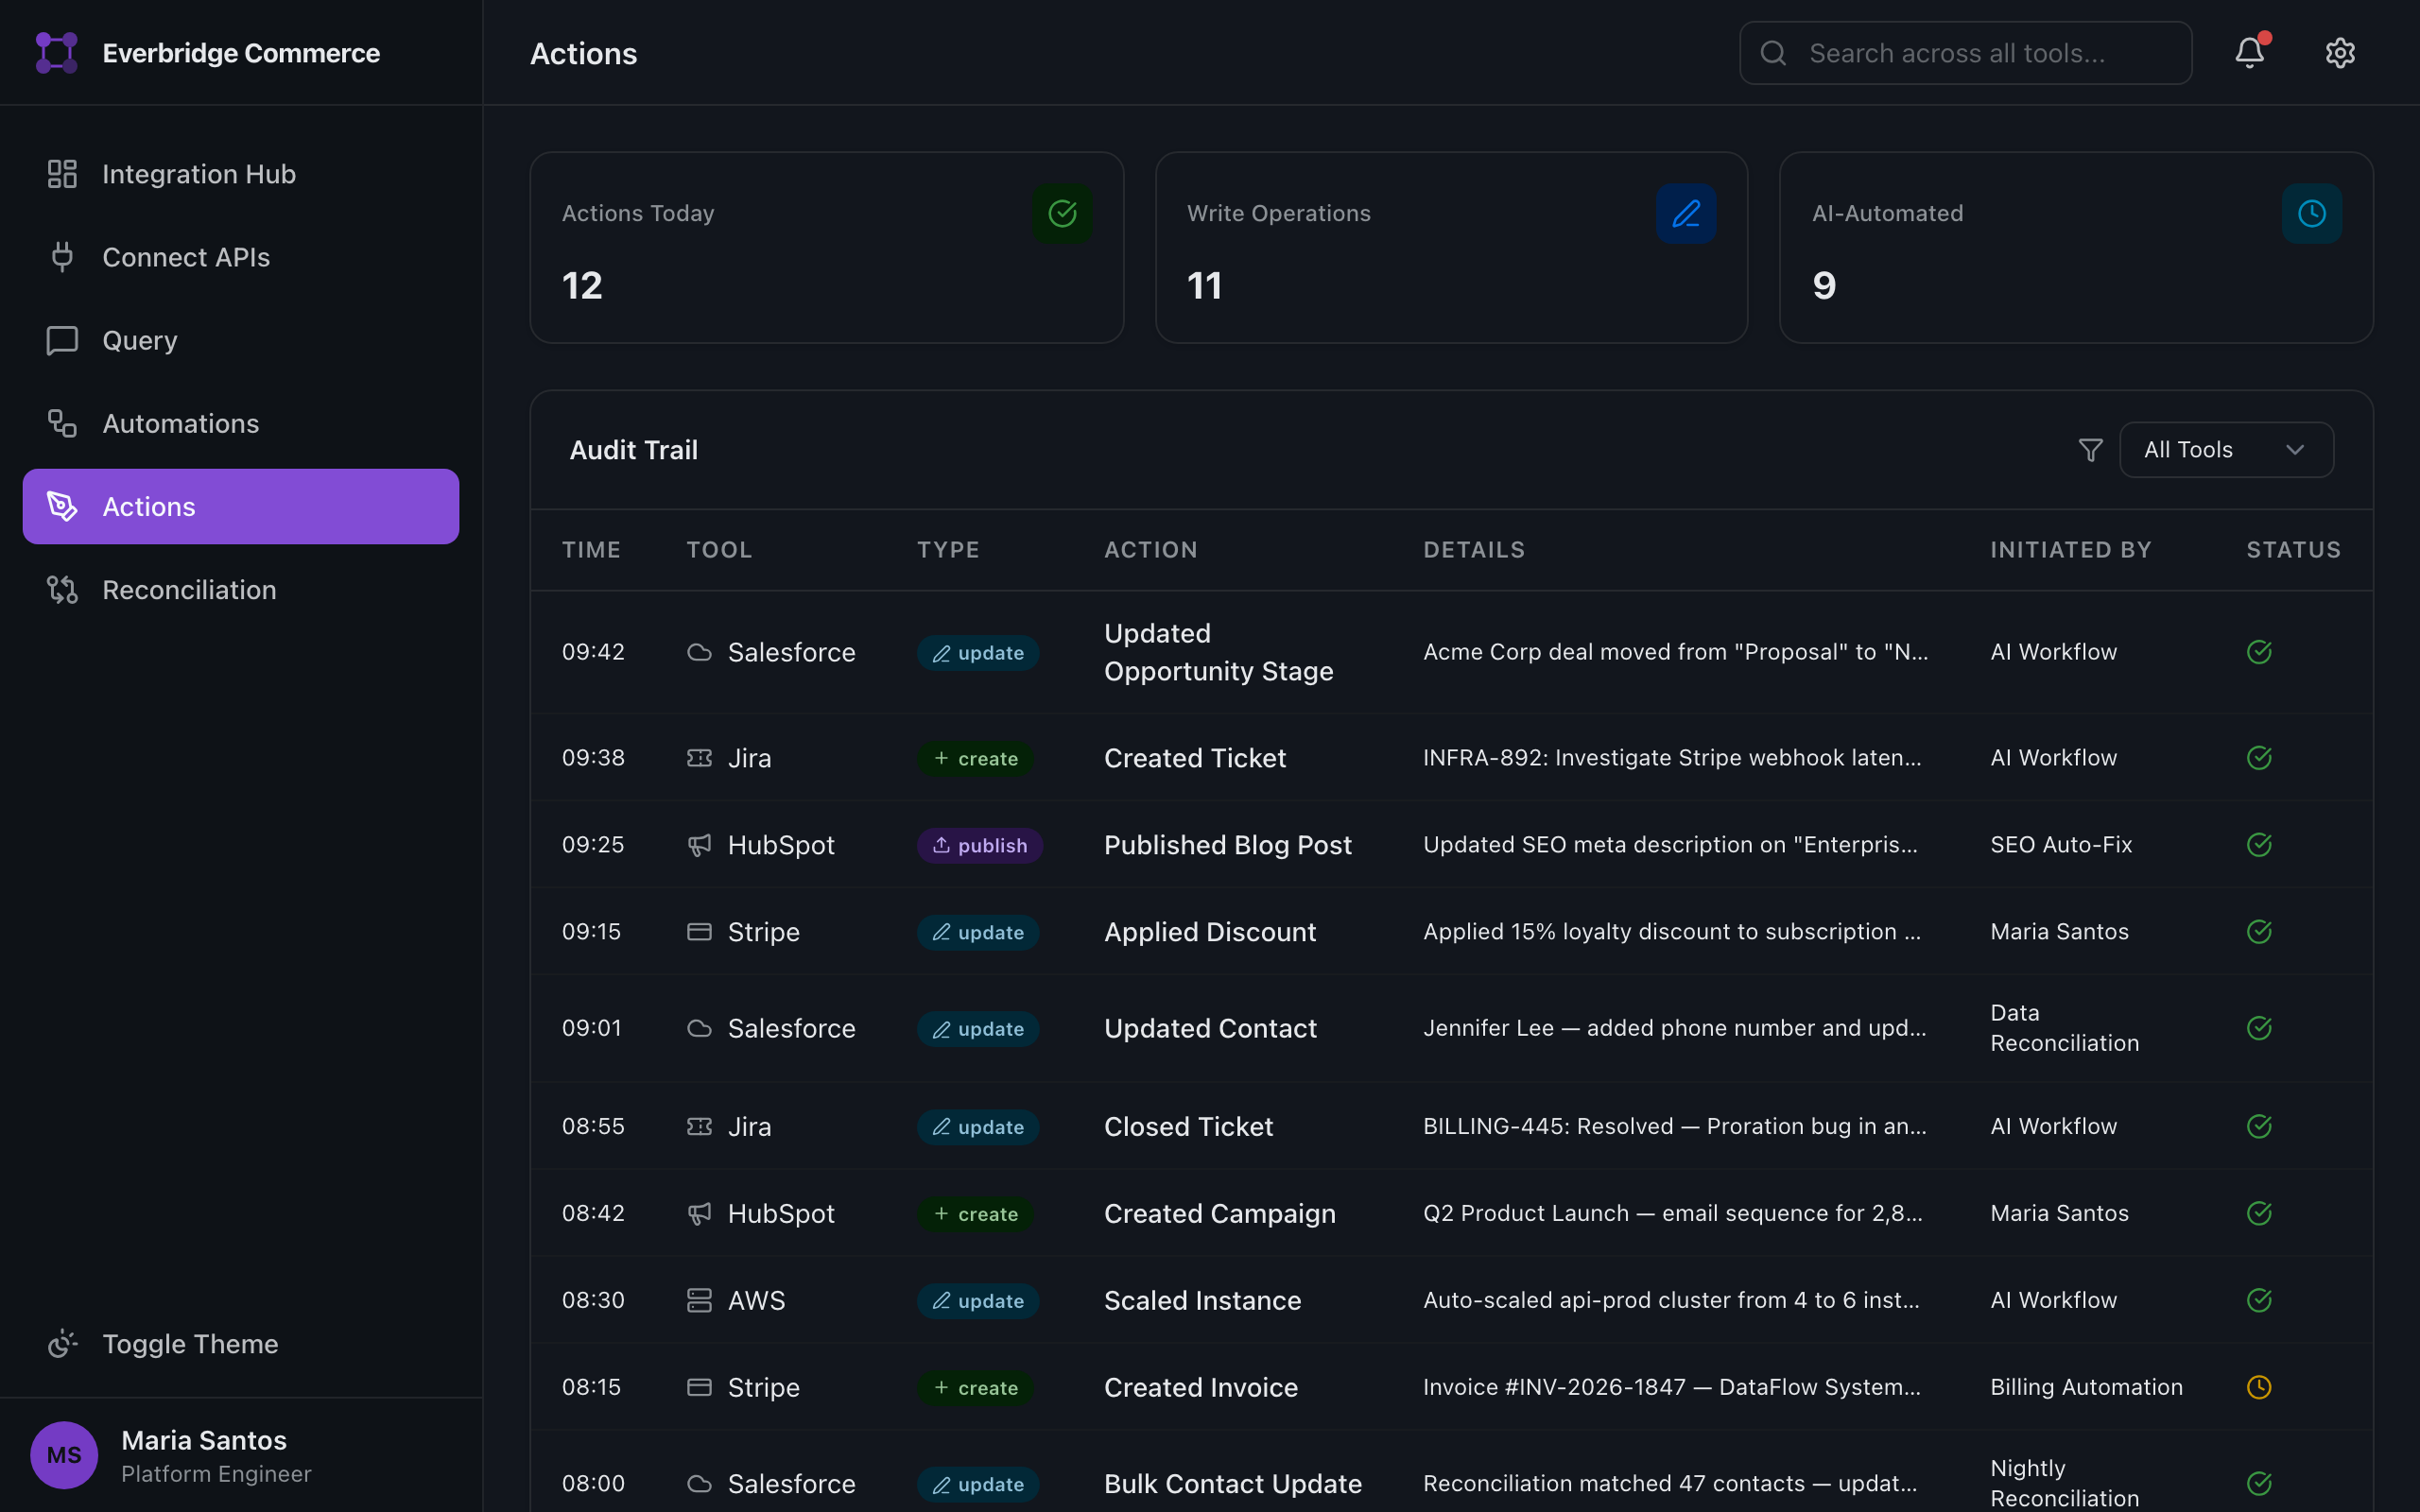Open the Updated Opportunity Stage row
This screenshot has height=1512, width=2420.
[x=1218, y=652]
